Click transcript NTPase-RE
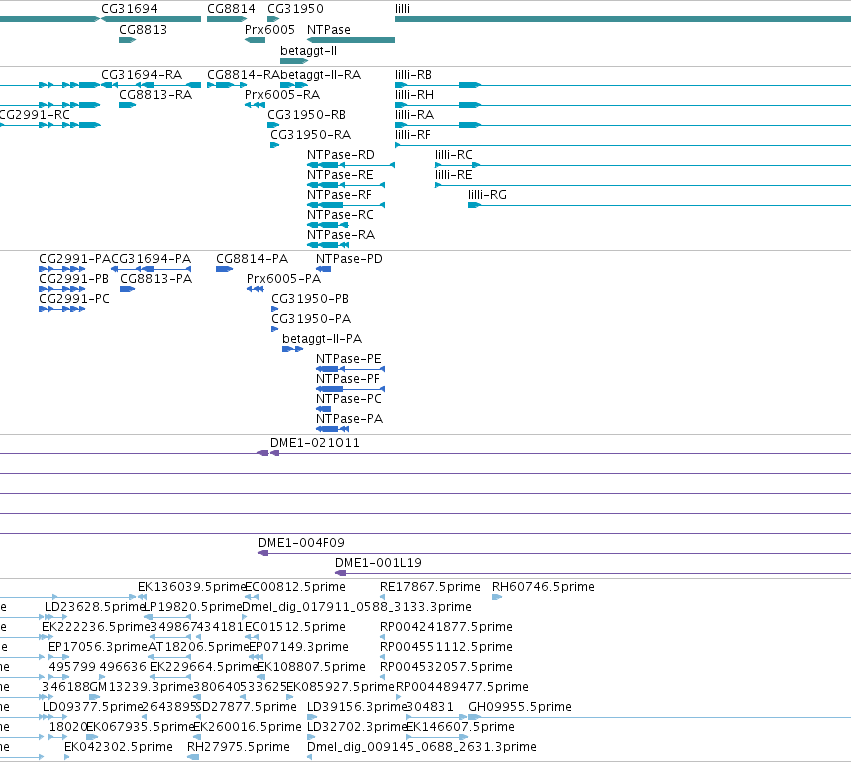Viewport: 851px width, 762px height. [340, 175]
